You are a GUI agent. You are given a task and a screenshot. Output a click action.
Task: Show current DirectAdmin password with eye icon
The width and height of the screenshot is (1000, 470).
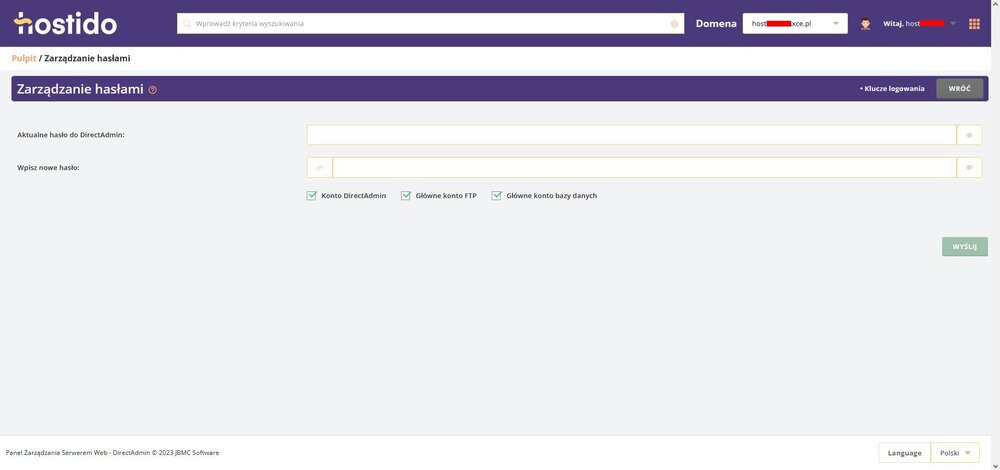click(x=969, y=134)
